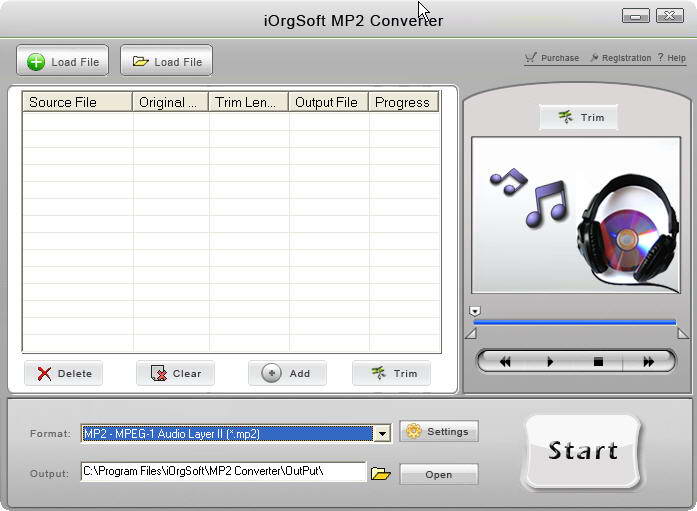Click the Trim Len... column header

click(249, 102)
